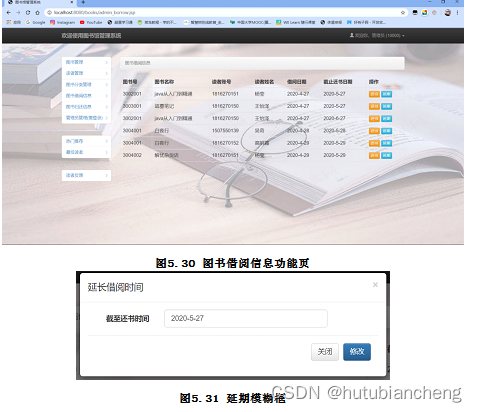Select reader number cell 1816270152
This screenshot has width=477, height=412.
[225, 143]
